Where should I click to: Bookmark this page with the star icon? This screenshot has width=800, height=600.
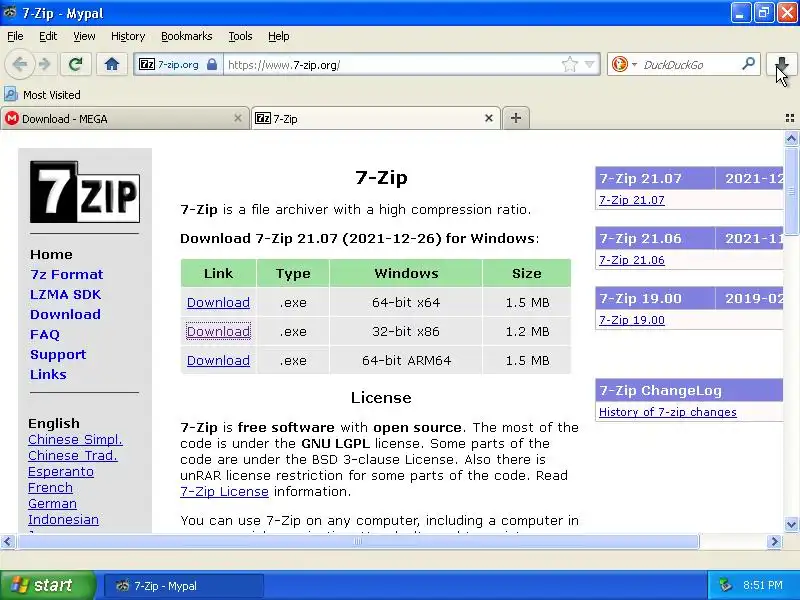569,64
